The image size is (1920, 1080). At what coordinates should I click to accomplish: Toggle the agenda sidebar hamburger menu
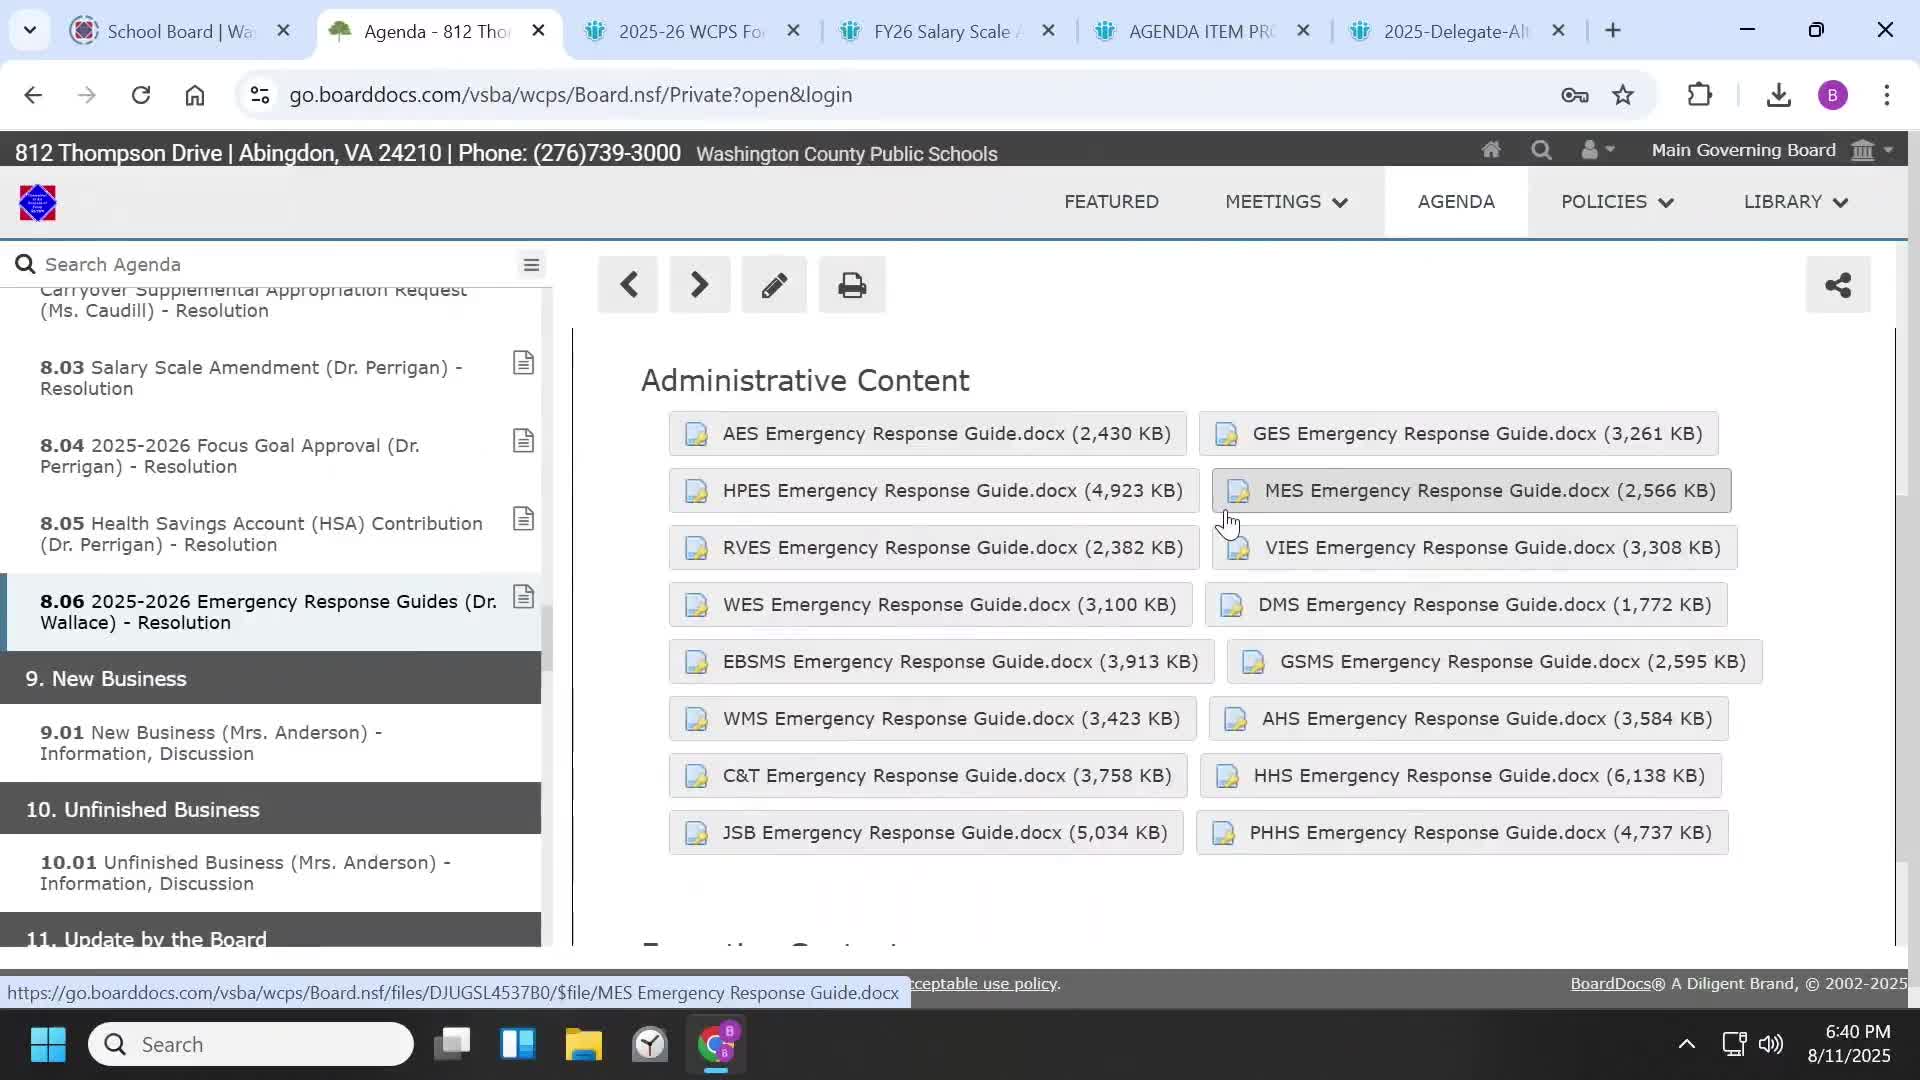pyautogui.click(x=531, y=265)
